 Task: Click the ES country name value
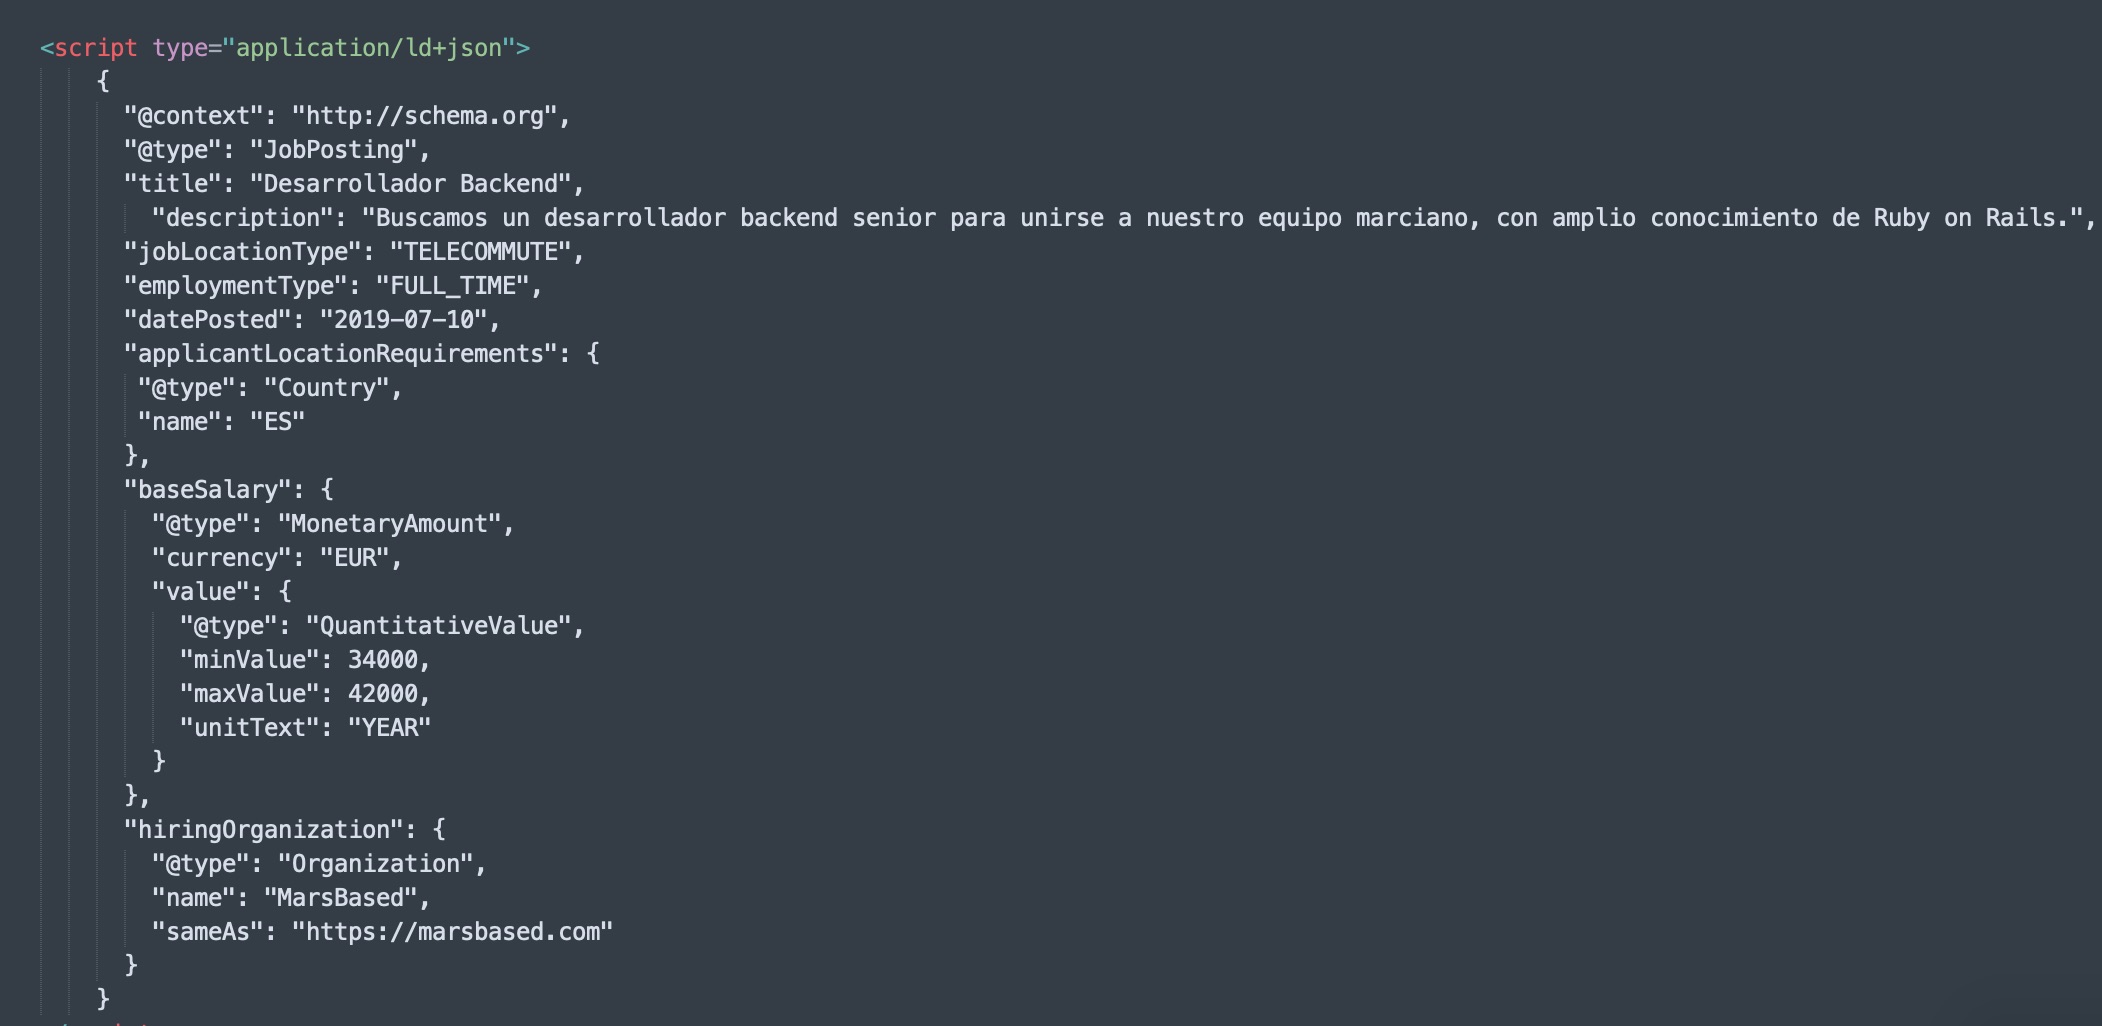277,422
